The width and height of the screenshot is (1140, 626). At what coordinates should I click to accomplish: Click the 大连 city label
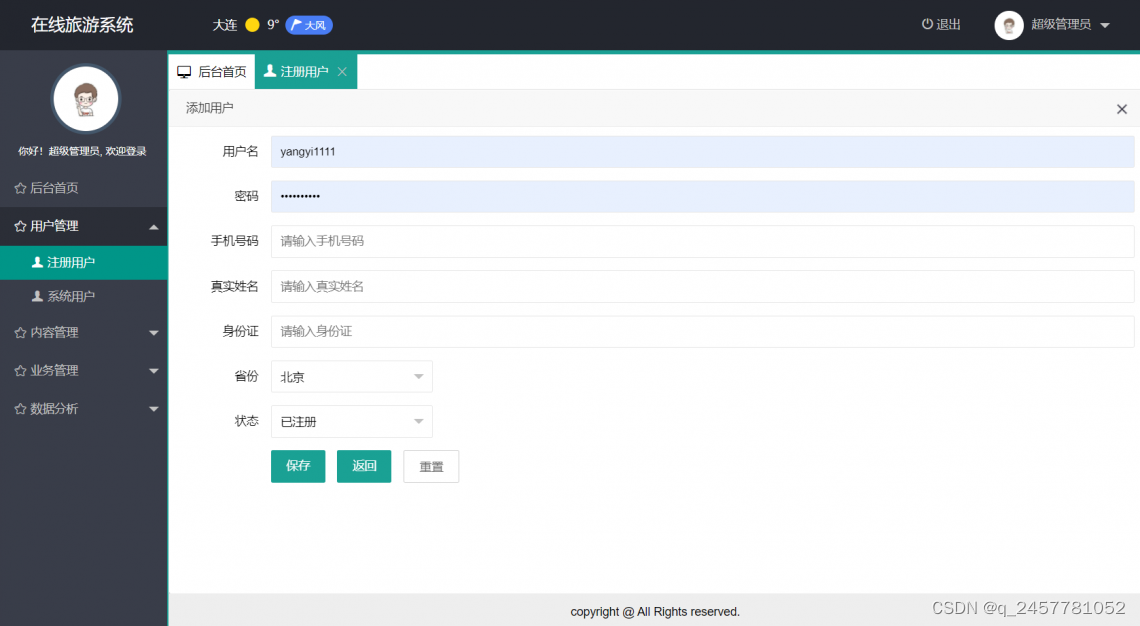[x=225, y=25]
